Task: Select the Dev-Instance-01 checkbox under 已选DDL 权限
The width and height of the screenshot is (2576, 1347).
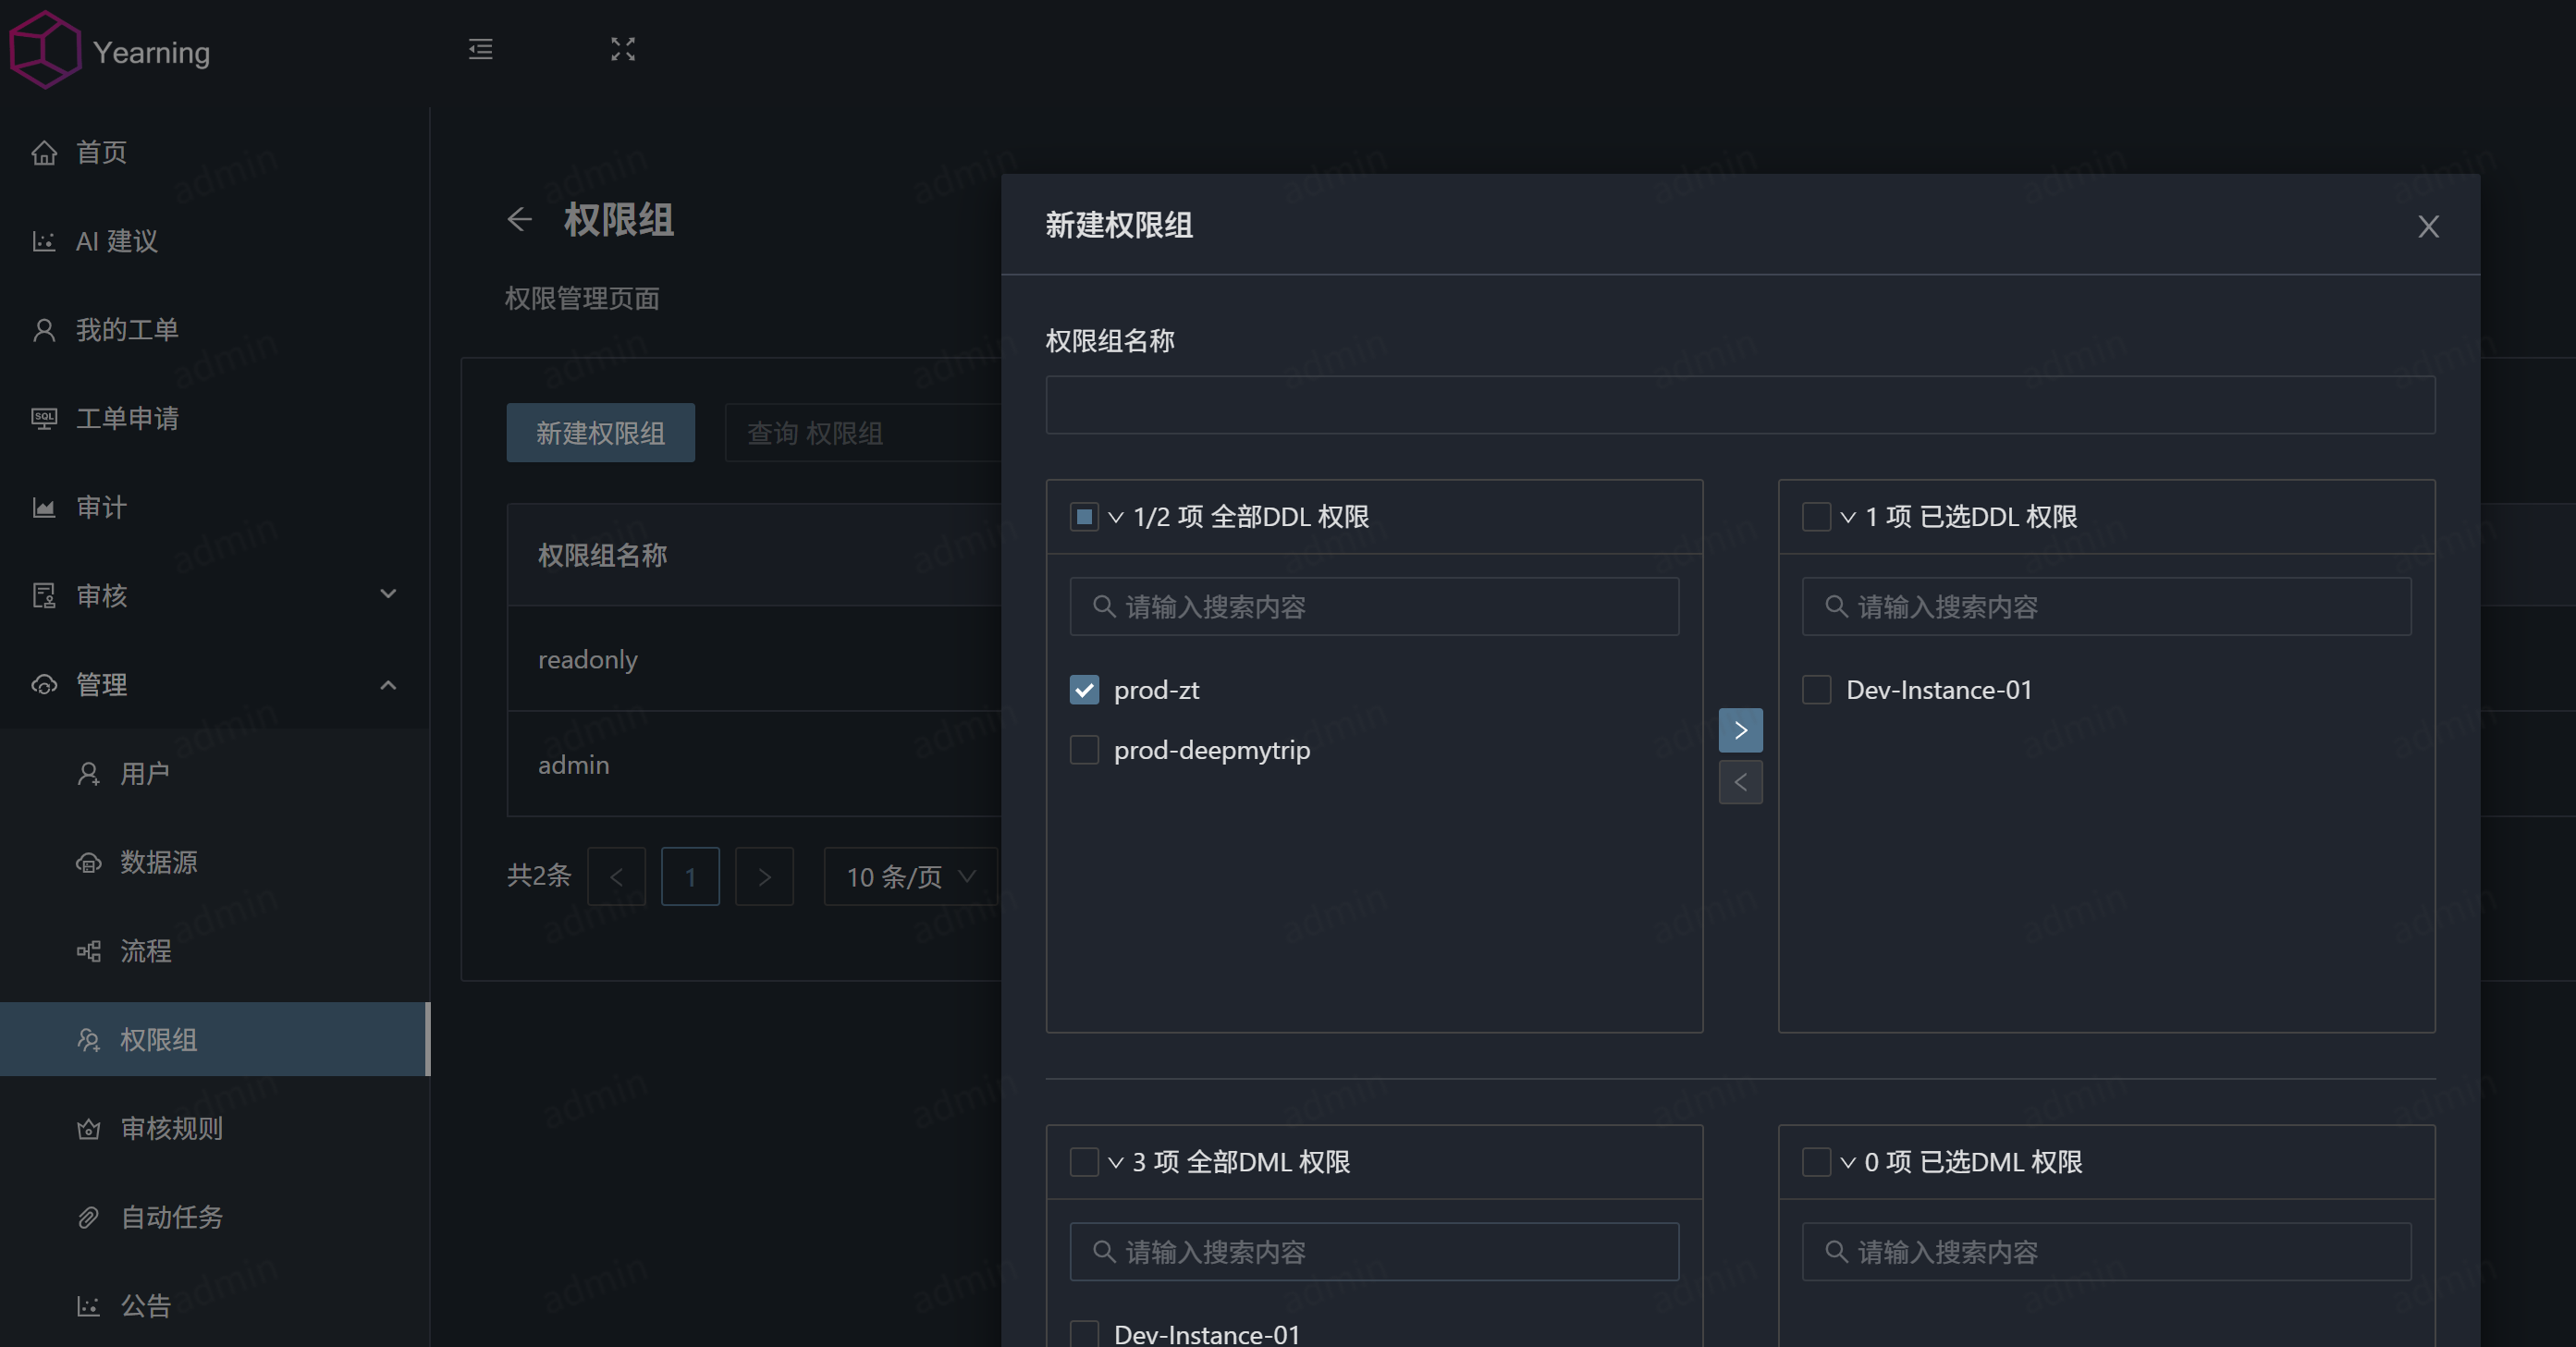Action: (1815, 689)
